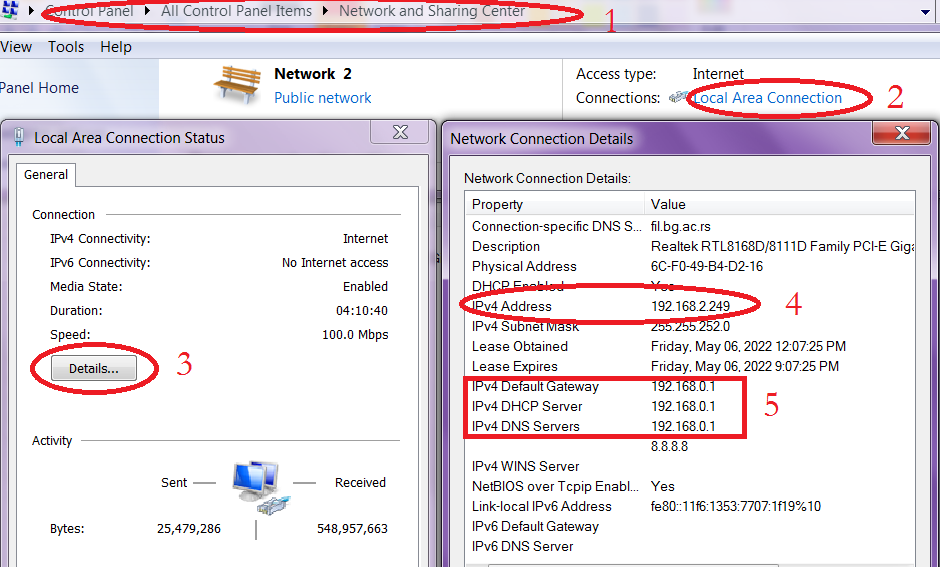The height and width of the screenshot is (567, 940).
Task: Select the IPv6 DNS Server row
Action: click(x=690, y=547)
